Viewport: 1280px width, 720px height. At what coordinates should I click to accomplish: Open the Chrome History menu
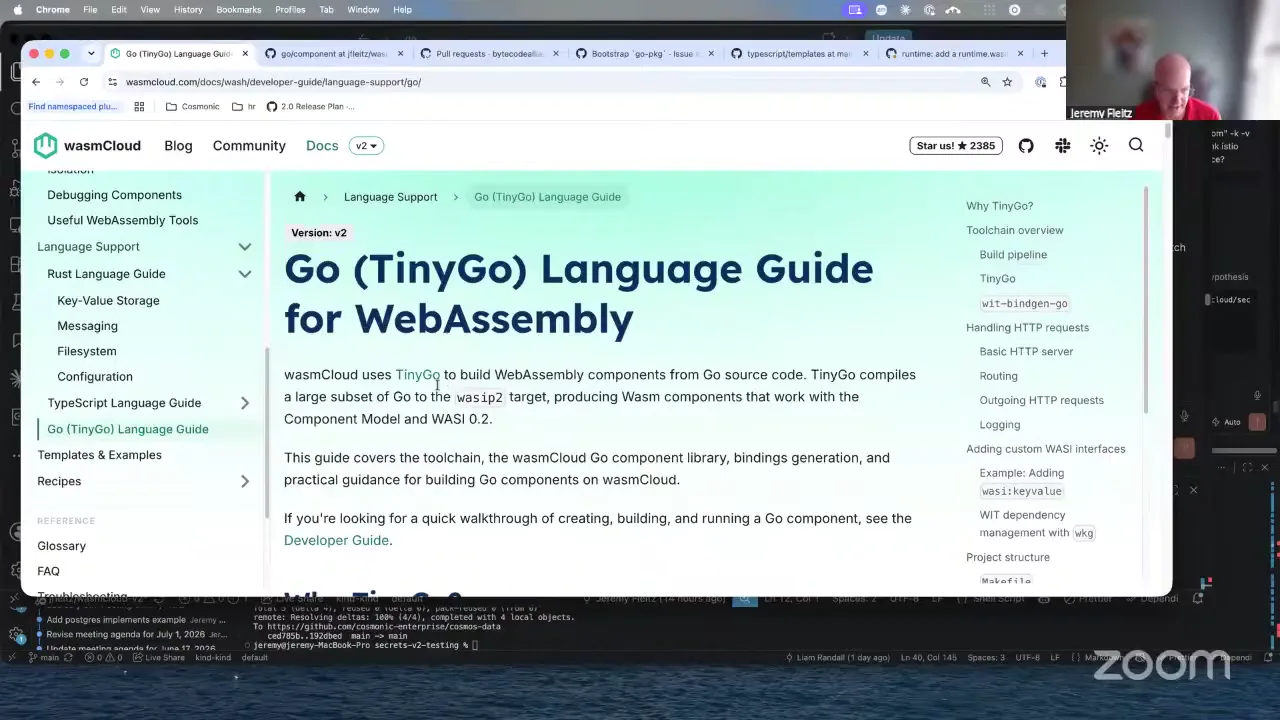tap(188, 10)
